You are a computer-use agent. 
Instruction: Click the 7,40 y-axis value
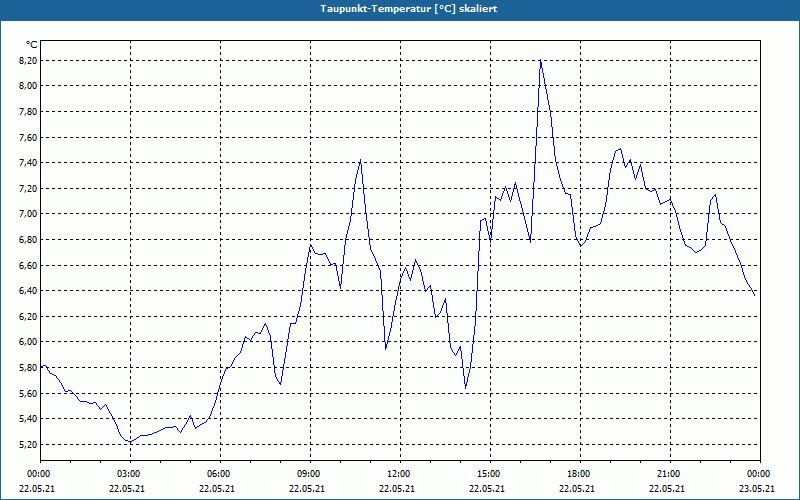click(x=29, y=163)
